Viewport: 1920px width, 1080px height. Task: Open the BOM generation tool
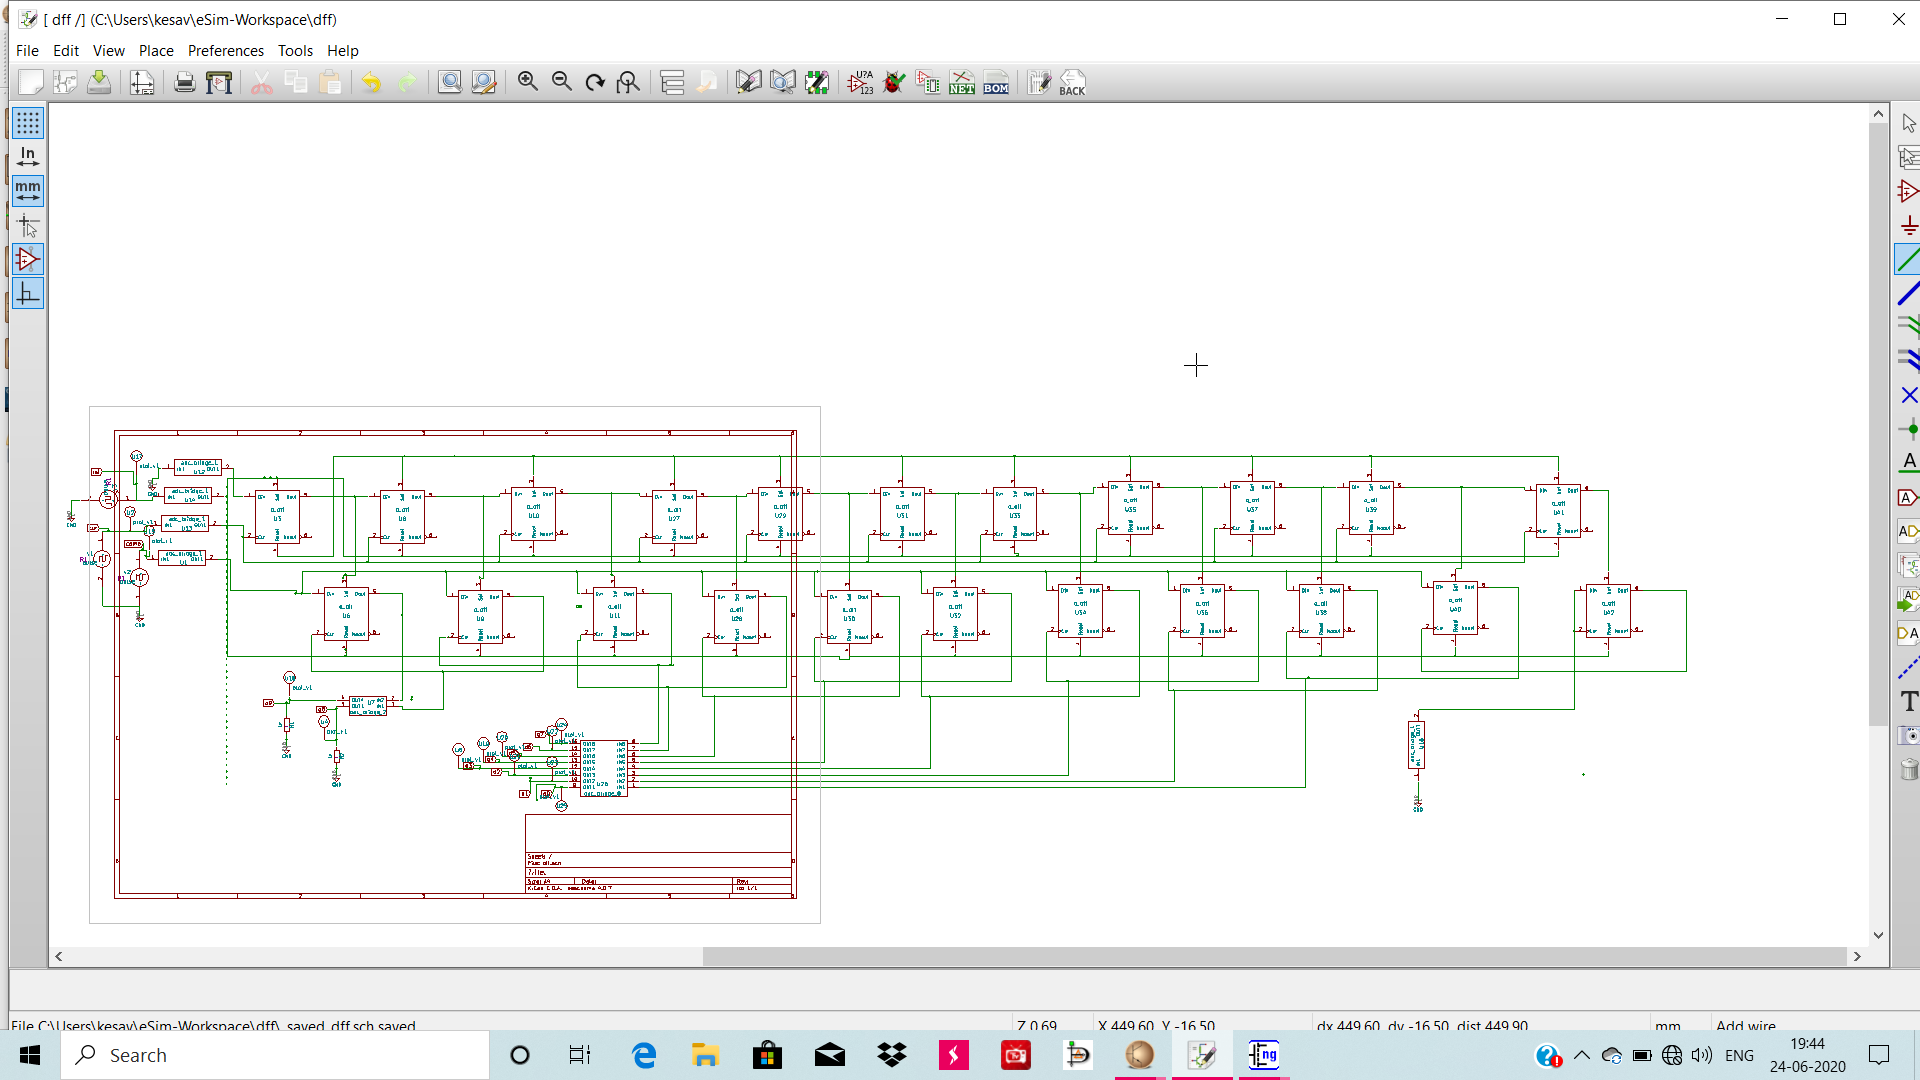pyautogui.click(x=996, y=83)
